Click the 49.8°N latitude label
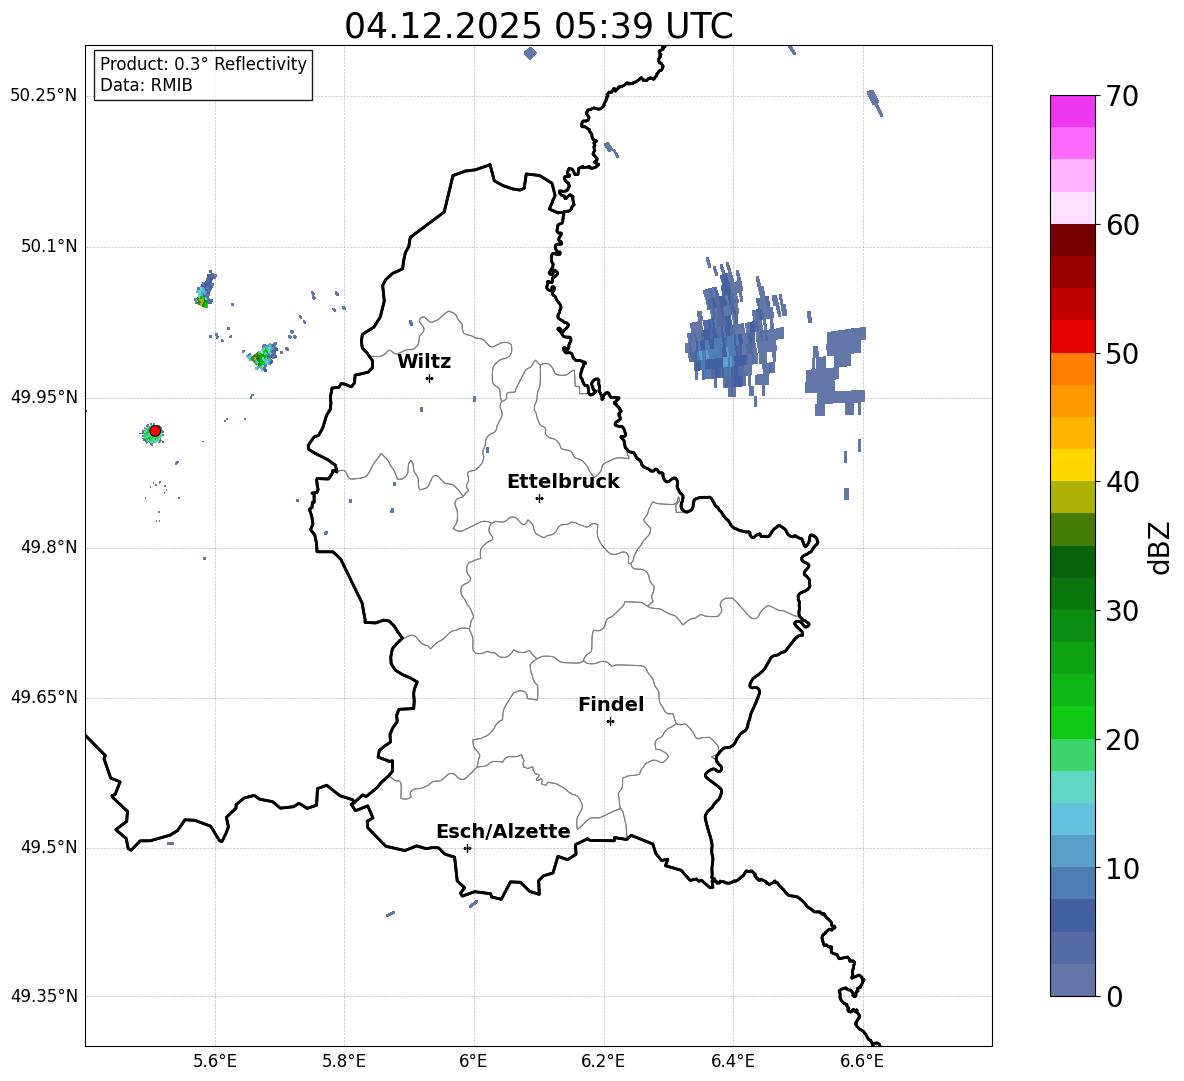Screen dimensions: 1184x1081 (49, 547)
